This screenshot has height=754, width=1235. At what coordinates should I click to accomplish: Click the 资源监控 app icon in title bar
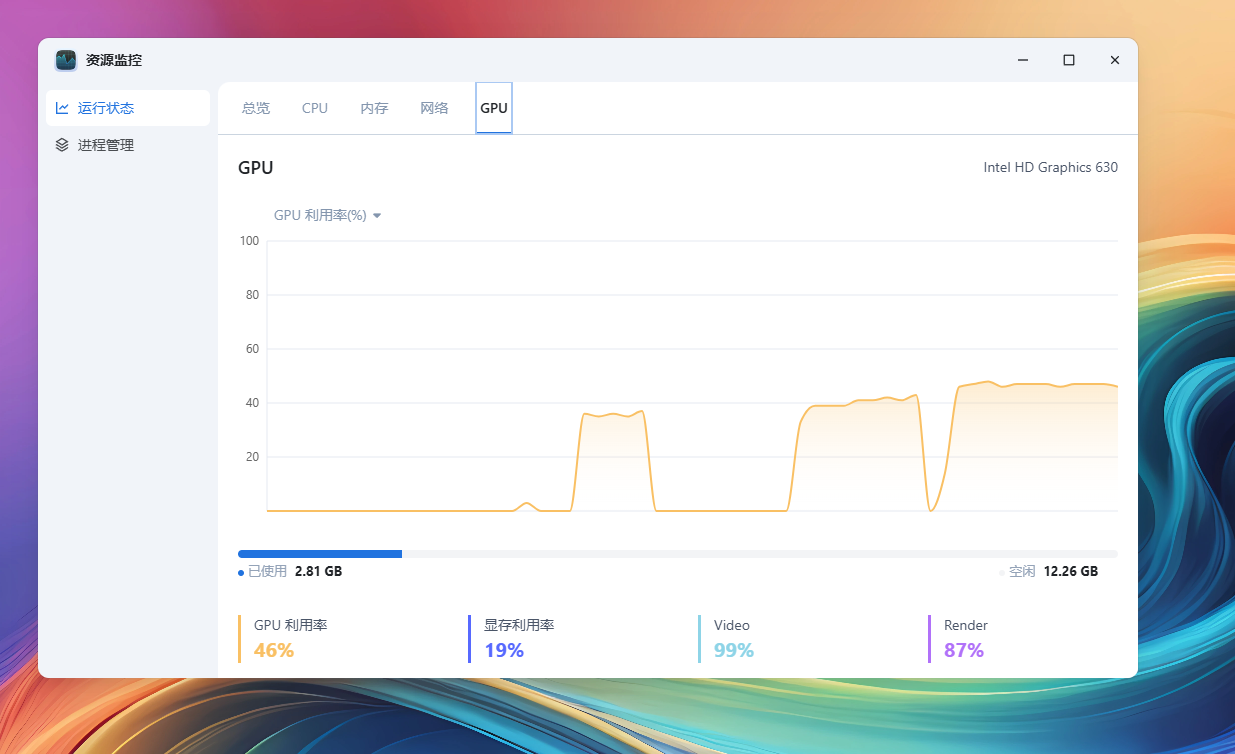66,60
